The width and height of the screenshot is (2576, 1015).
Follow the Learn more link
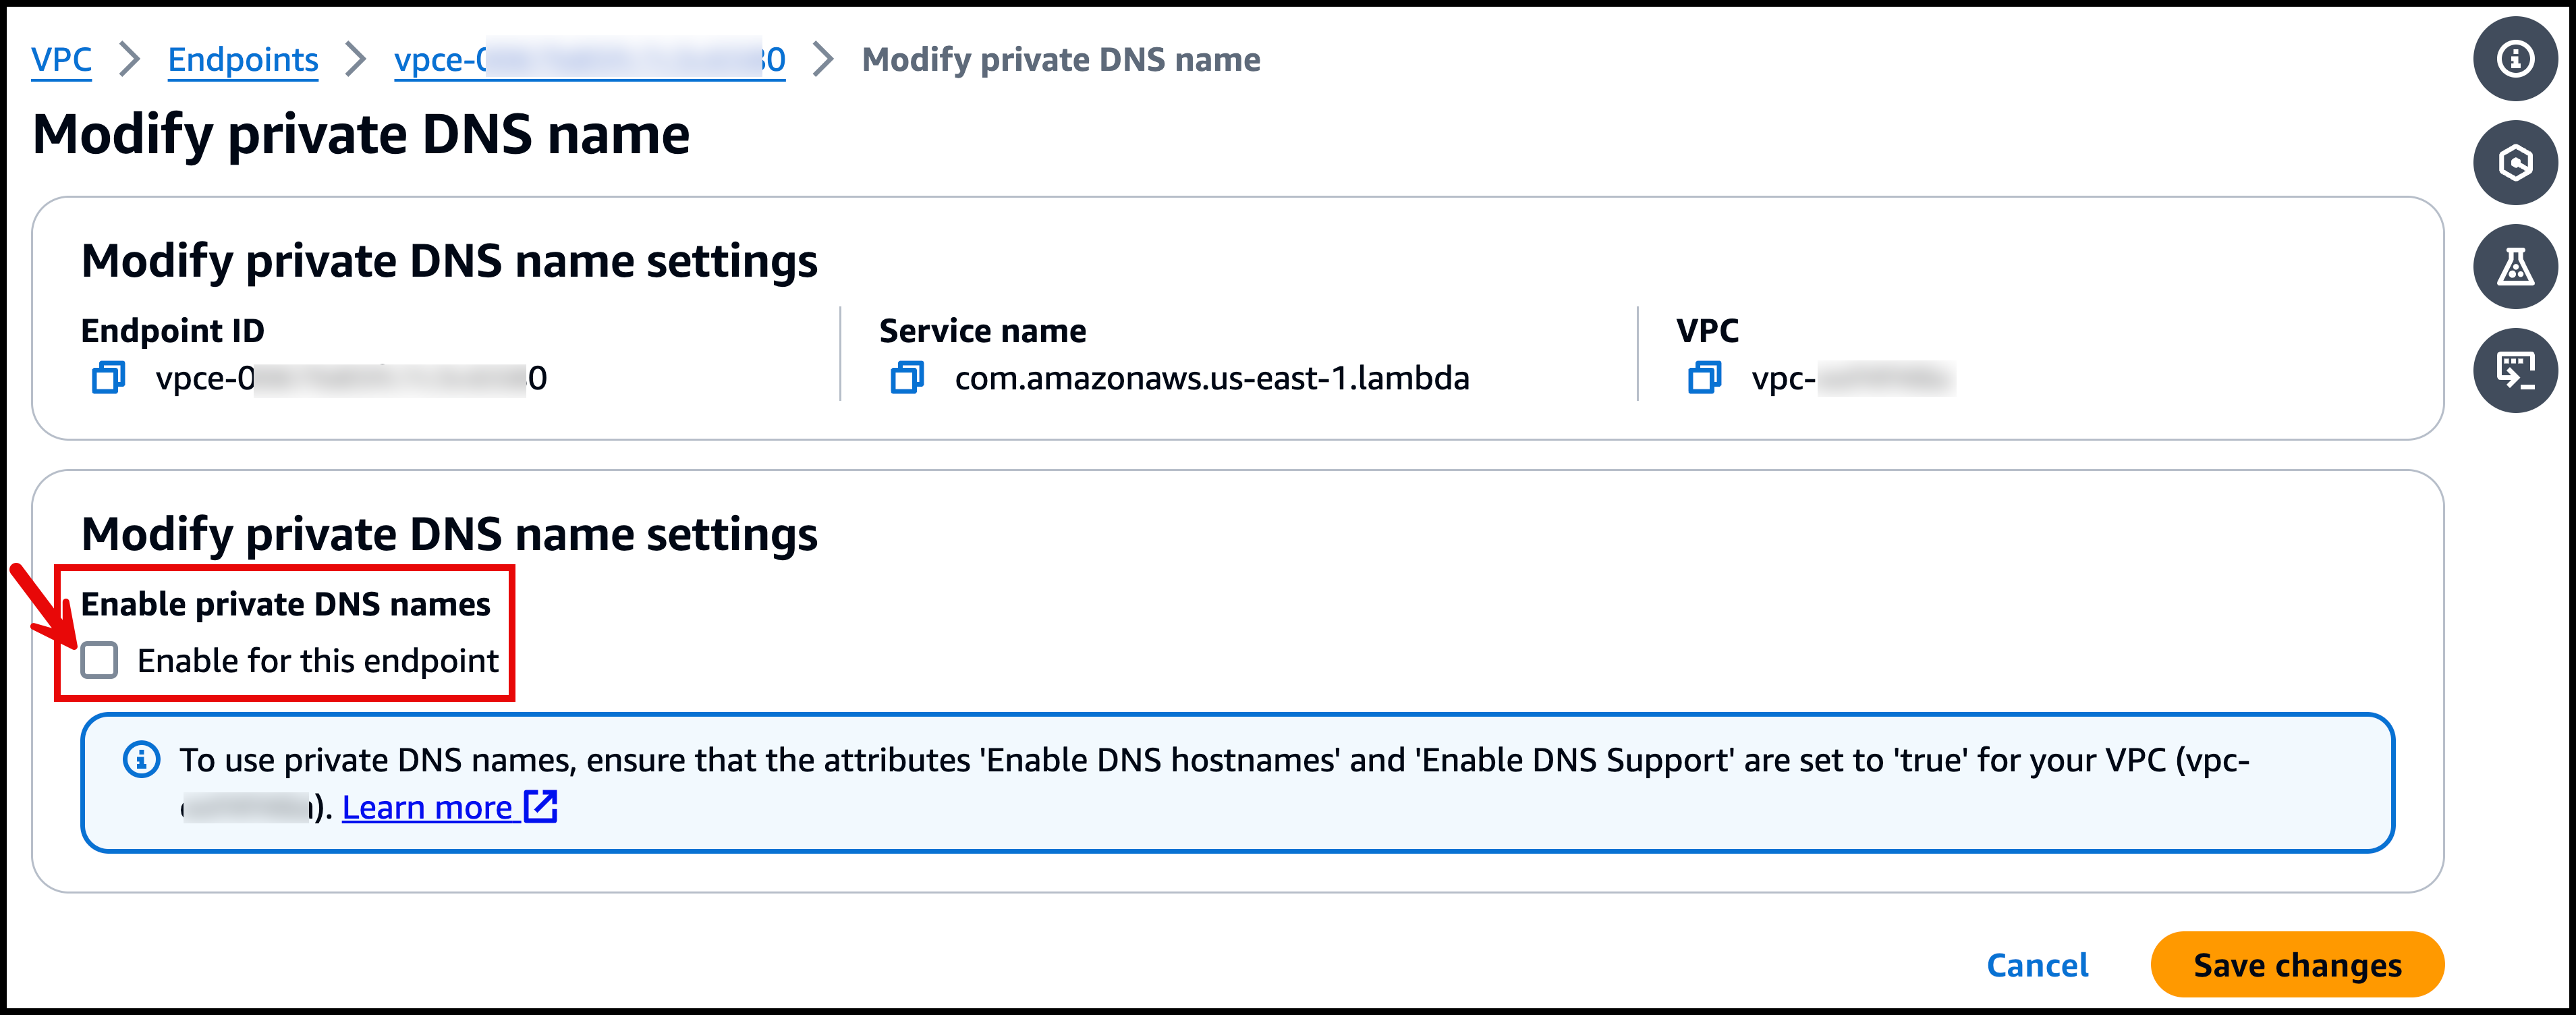pyautogui.click(x=427, y=807)
